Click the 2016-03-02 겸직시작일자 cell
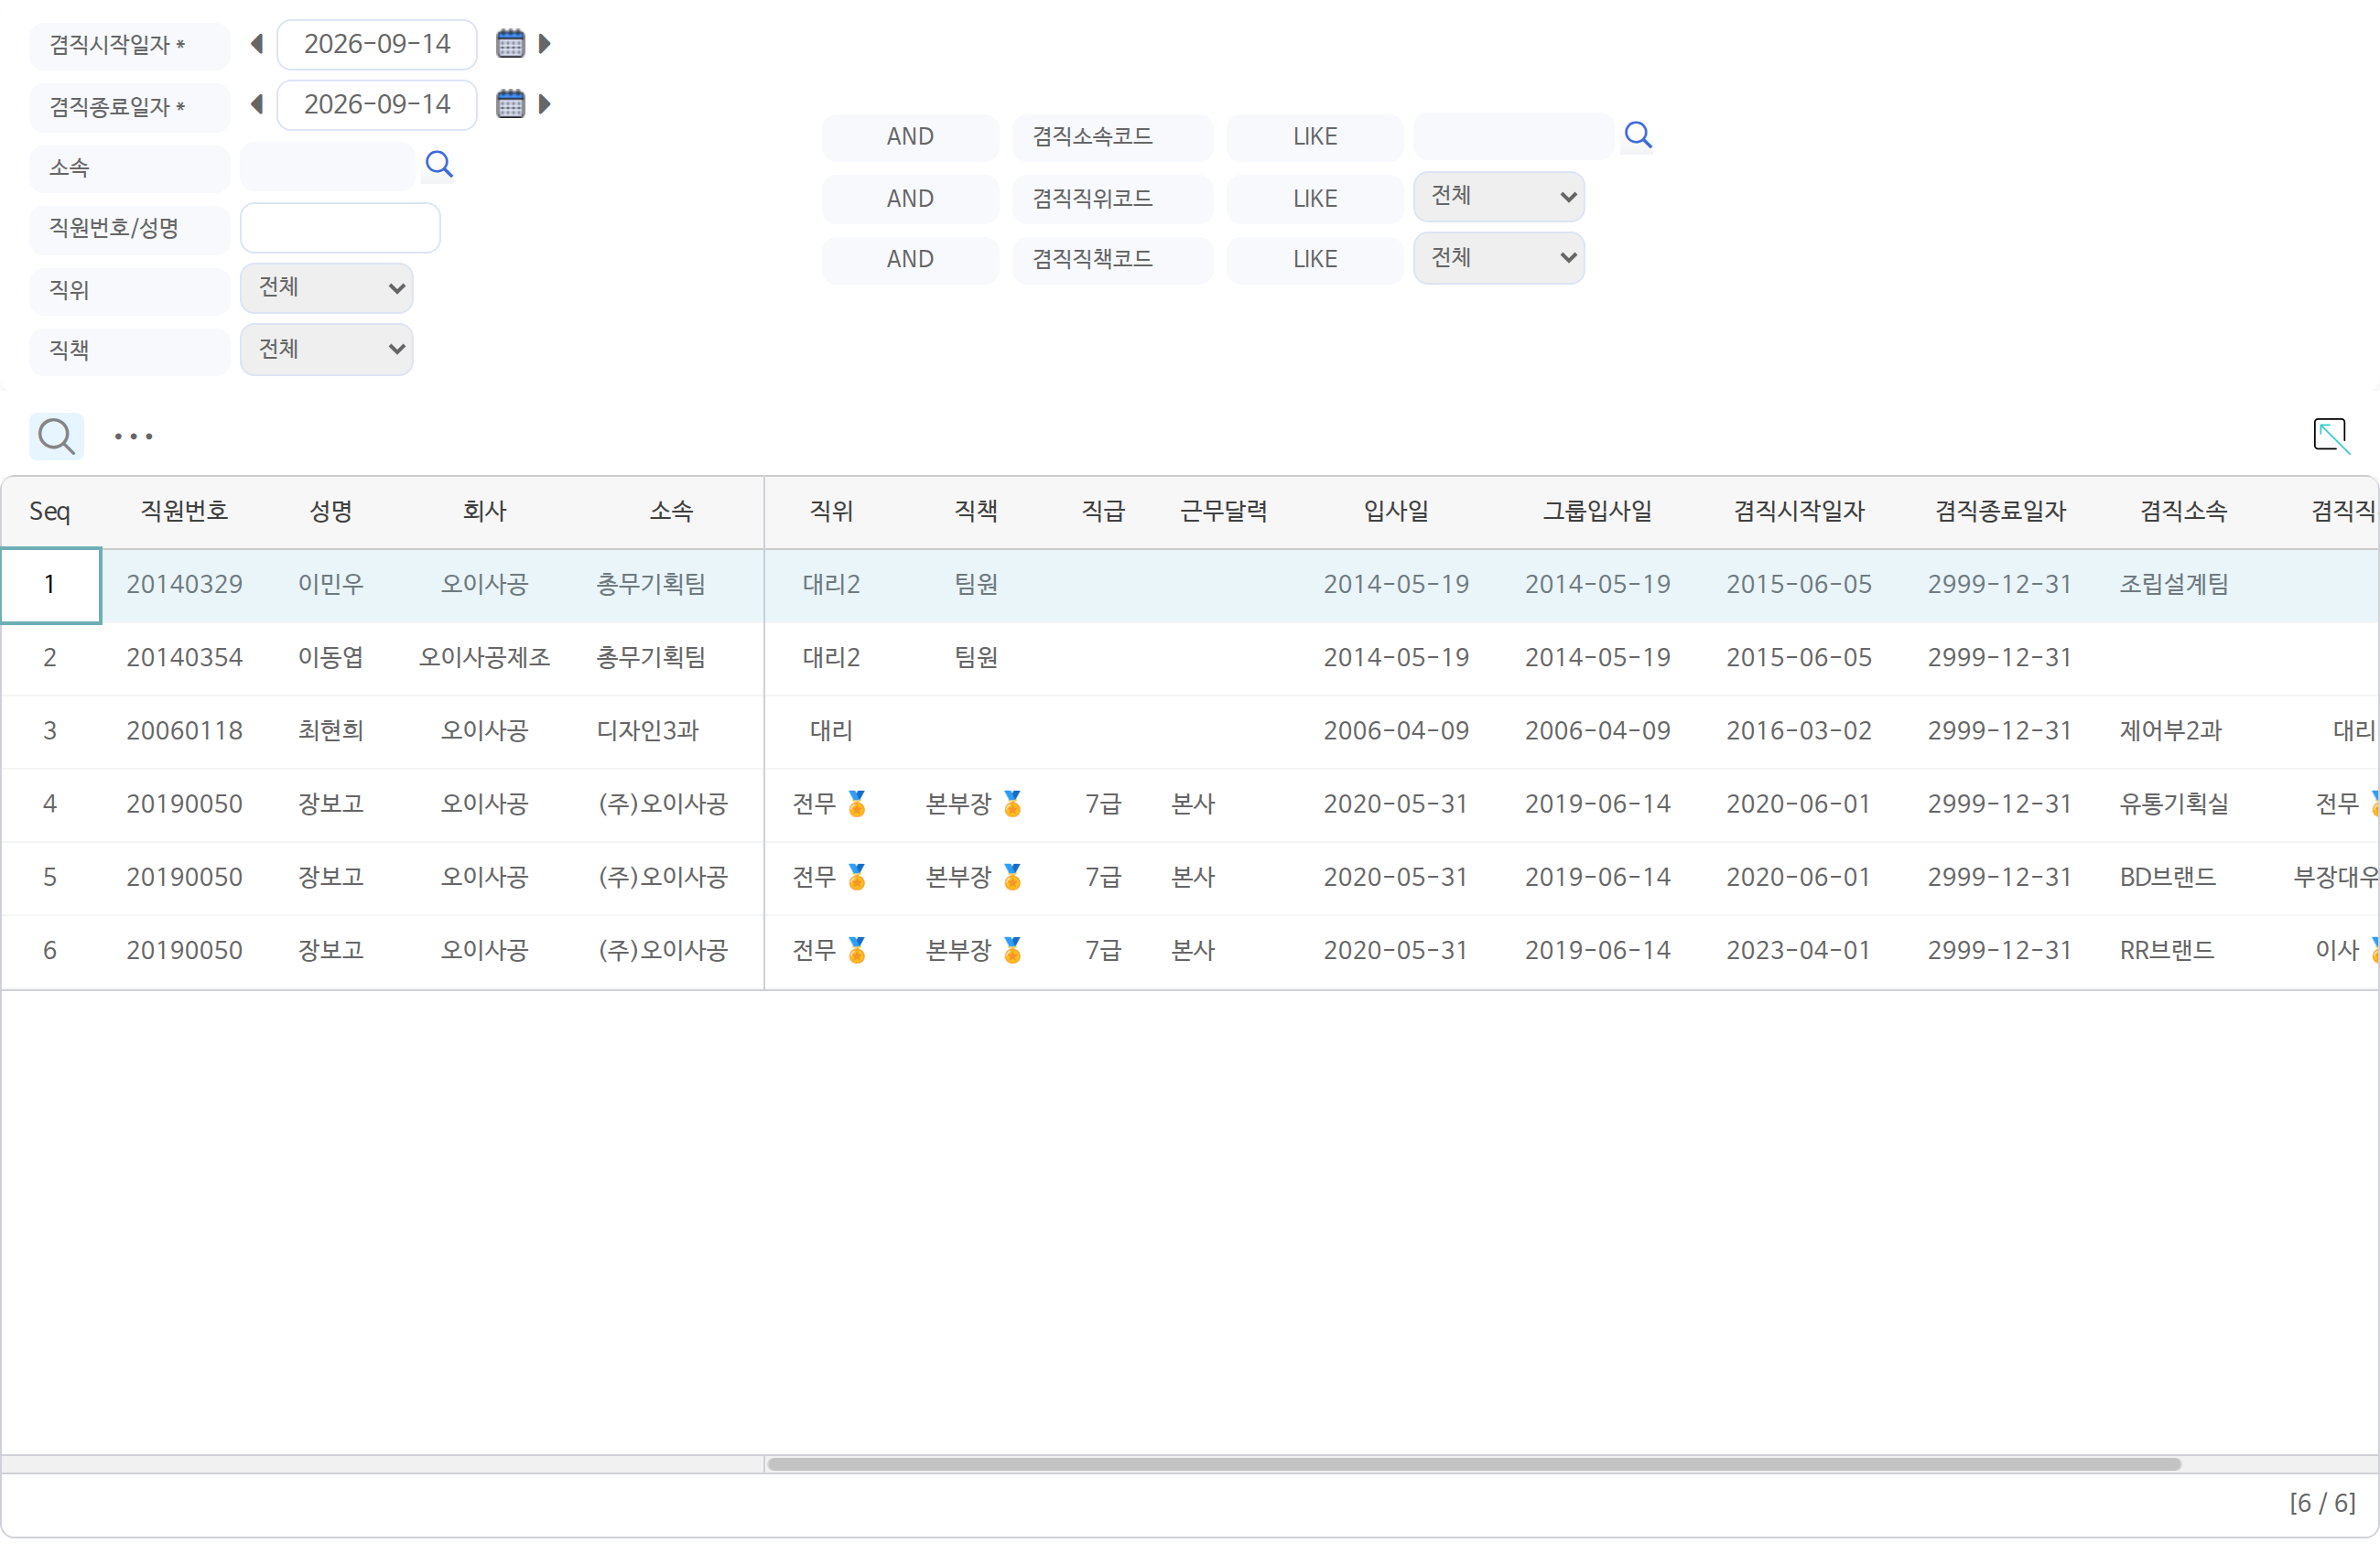This screenshot has width=2380, height=1554. pyautogui.click(x=1799, y=730)
